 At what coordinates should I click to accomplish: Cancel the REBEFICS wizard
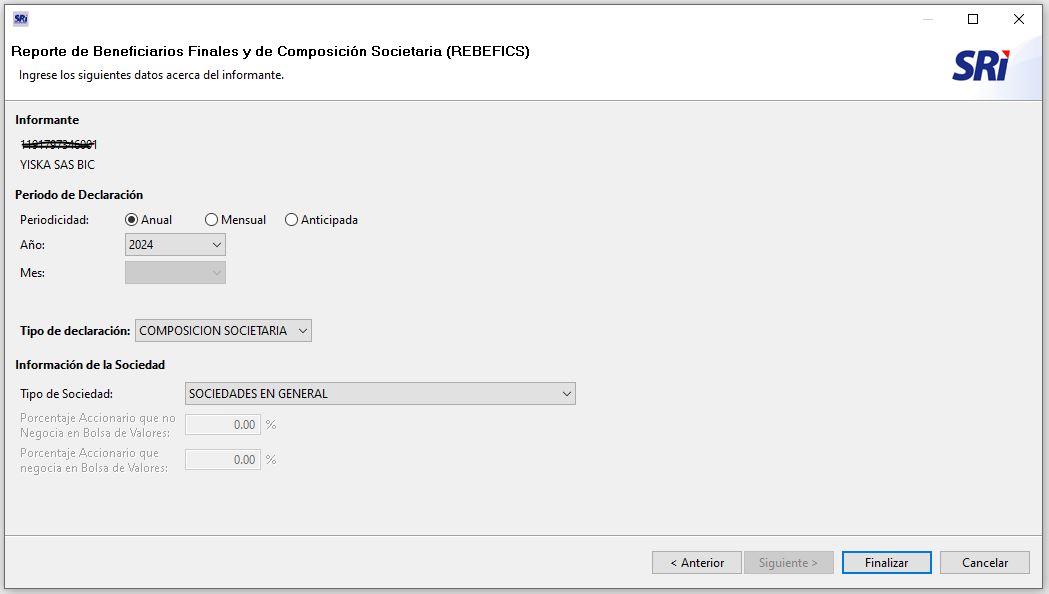[x=985, y=563]
